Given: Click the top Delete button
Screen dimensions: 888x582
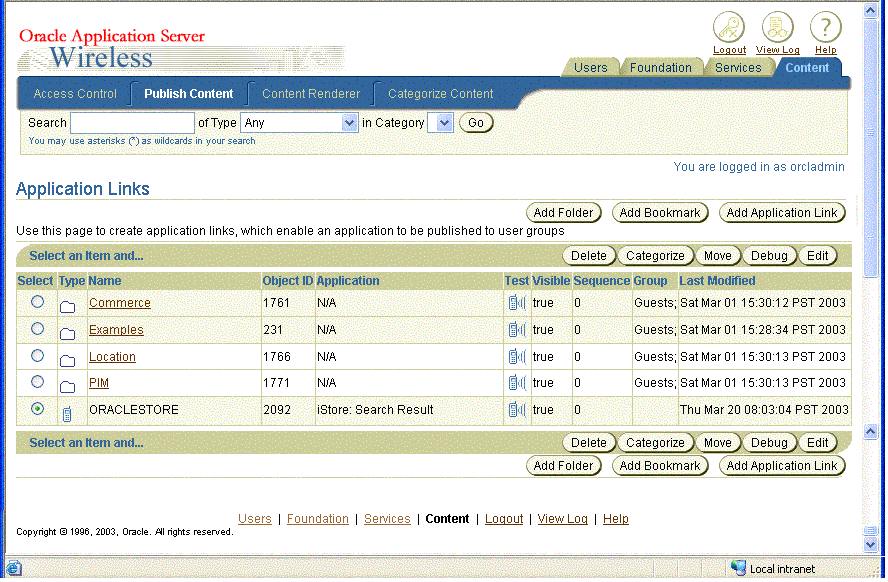Looking at the screenshot, I should click(588, 256).
